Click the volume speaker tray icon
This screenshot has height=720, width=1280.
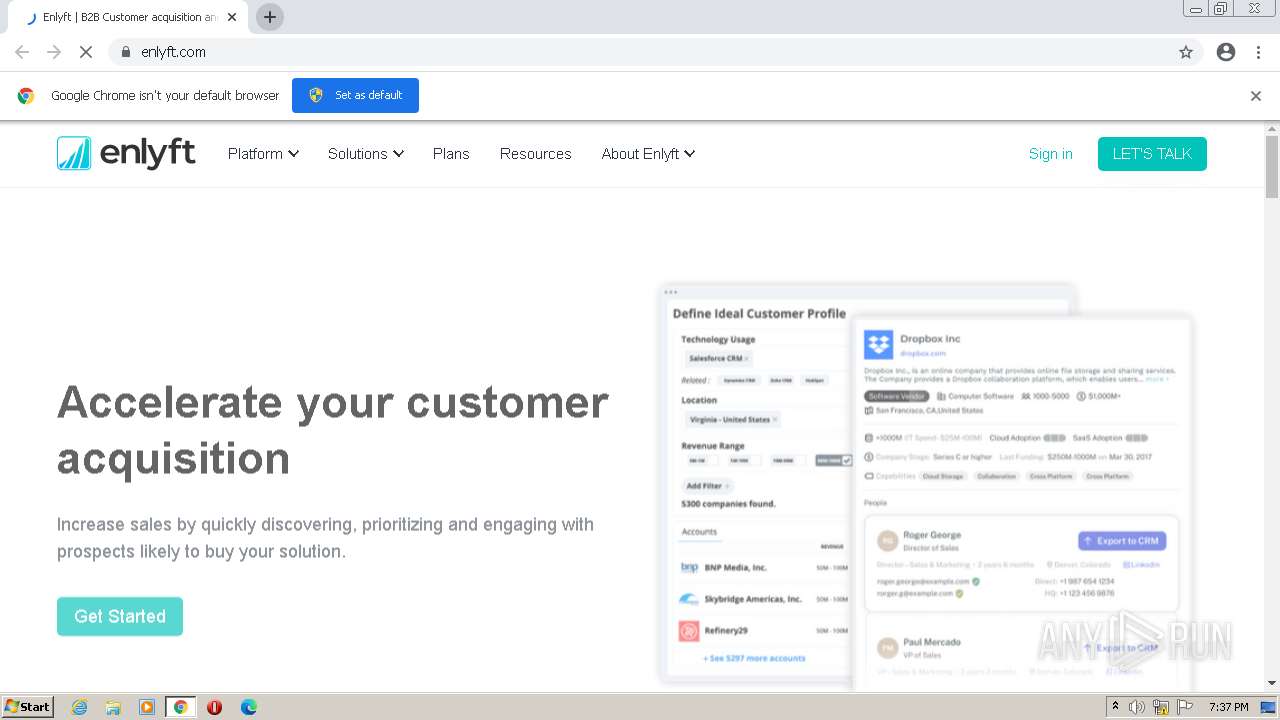(1137, 707)
